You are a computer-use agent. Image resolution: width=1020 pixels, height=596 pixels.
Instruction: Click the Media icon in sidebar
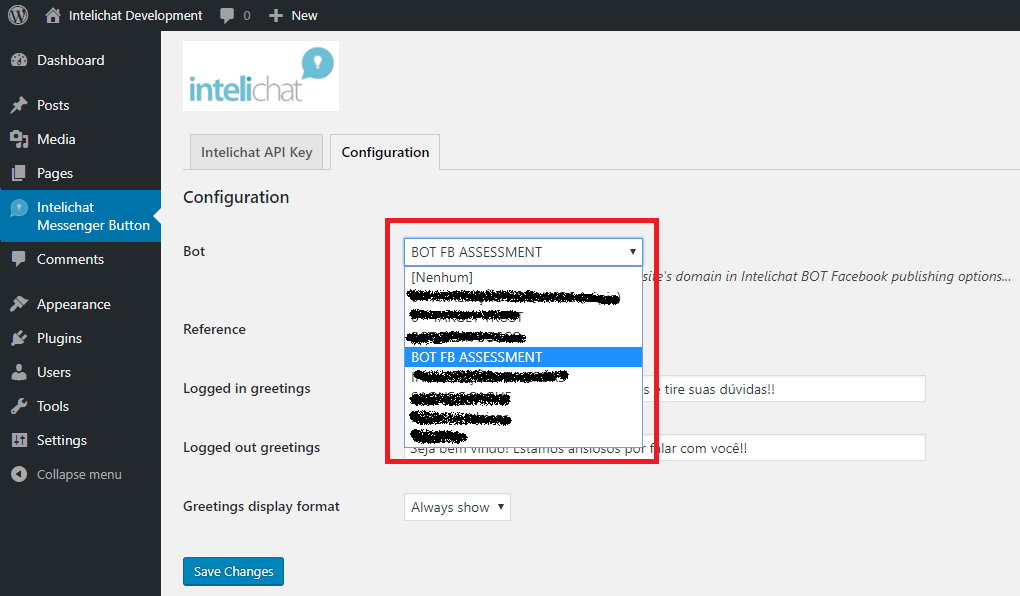[19, 139]
